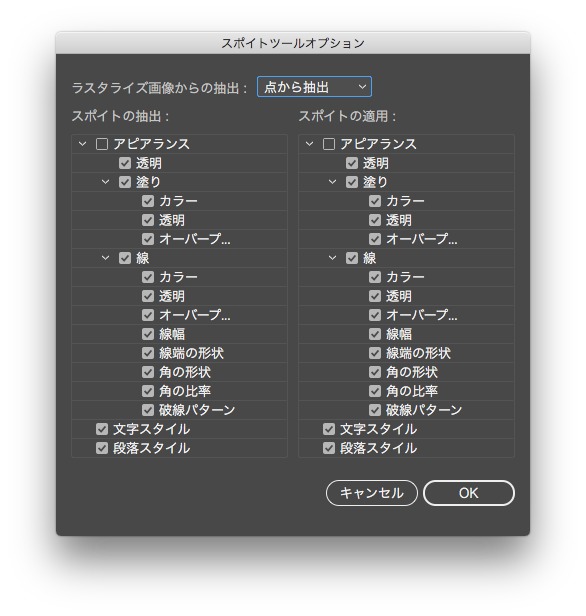The image size is (586, 616).
Task: Uncheck 線幅 in スポイトの適用
Action: 375,334
